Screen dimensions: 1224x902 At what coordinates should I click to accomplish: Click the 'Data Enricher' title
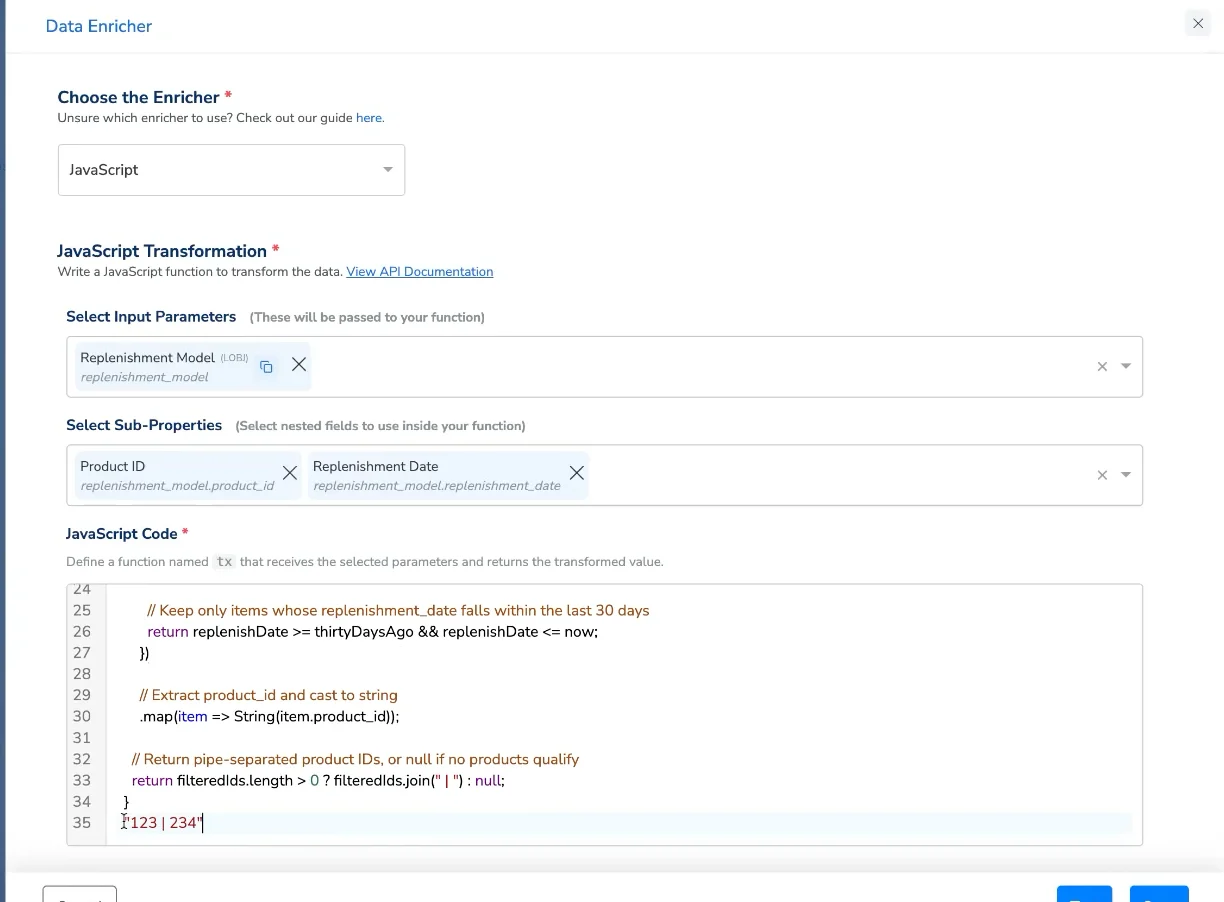point(99,26)
